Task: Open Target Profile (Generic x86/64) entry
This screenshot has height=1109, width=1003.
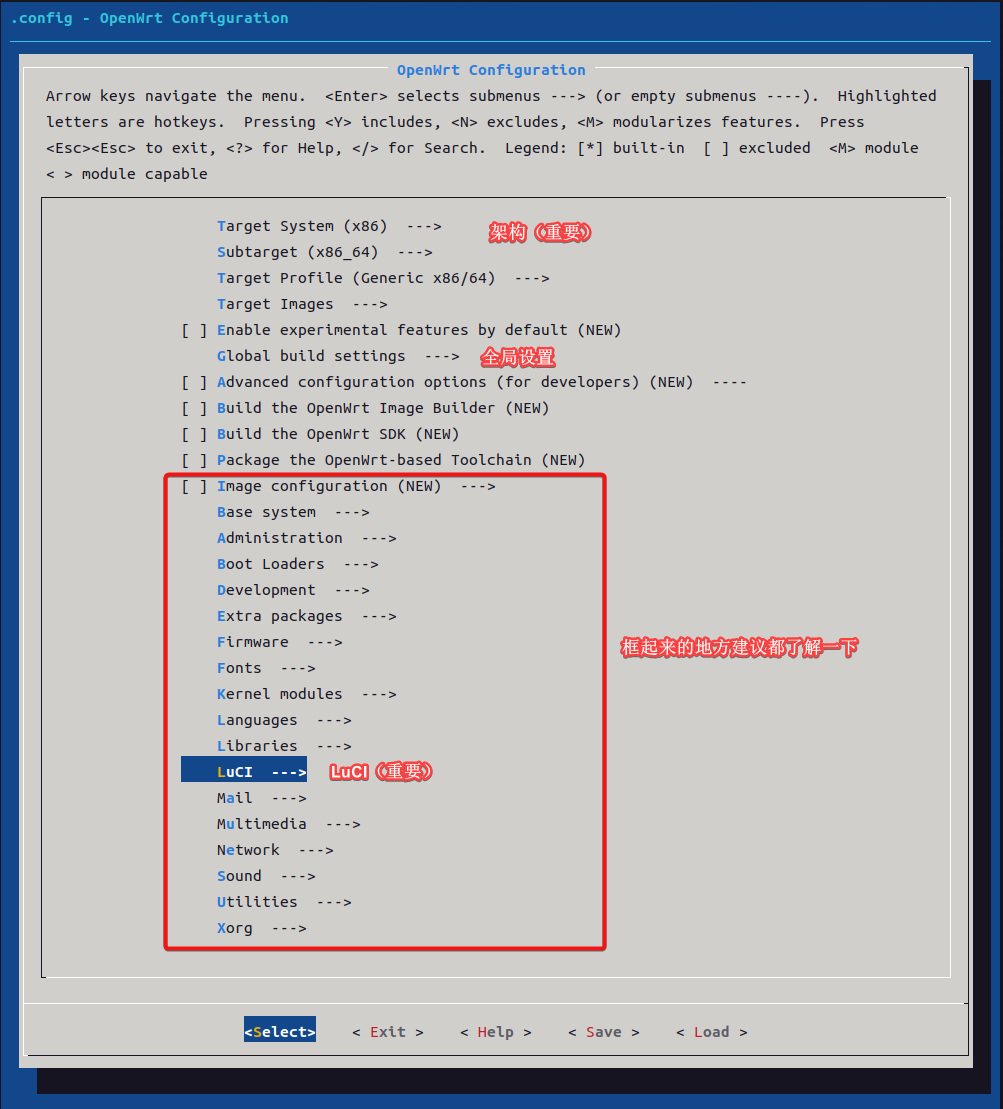Action: point(383,279)
